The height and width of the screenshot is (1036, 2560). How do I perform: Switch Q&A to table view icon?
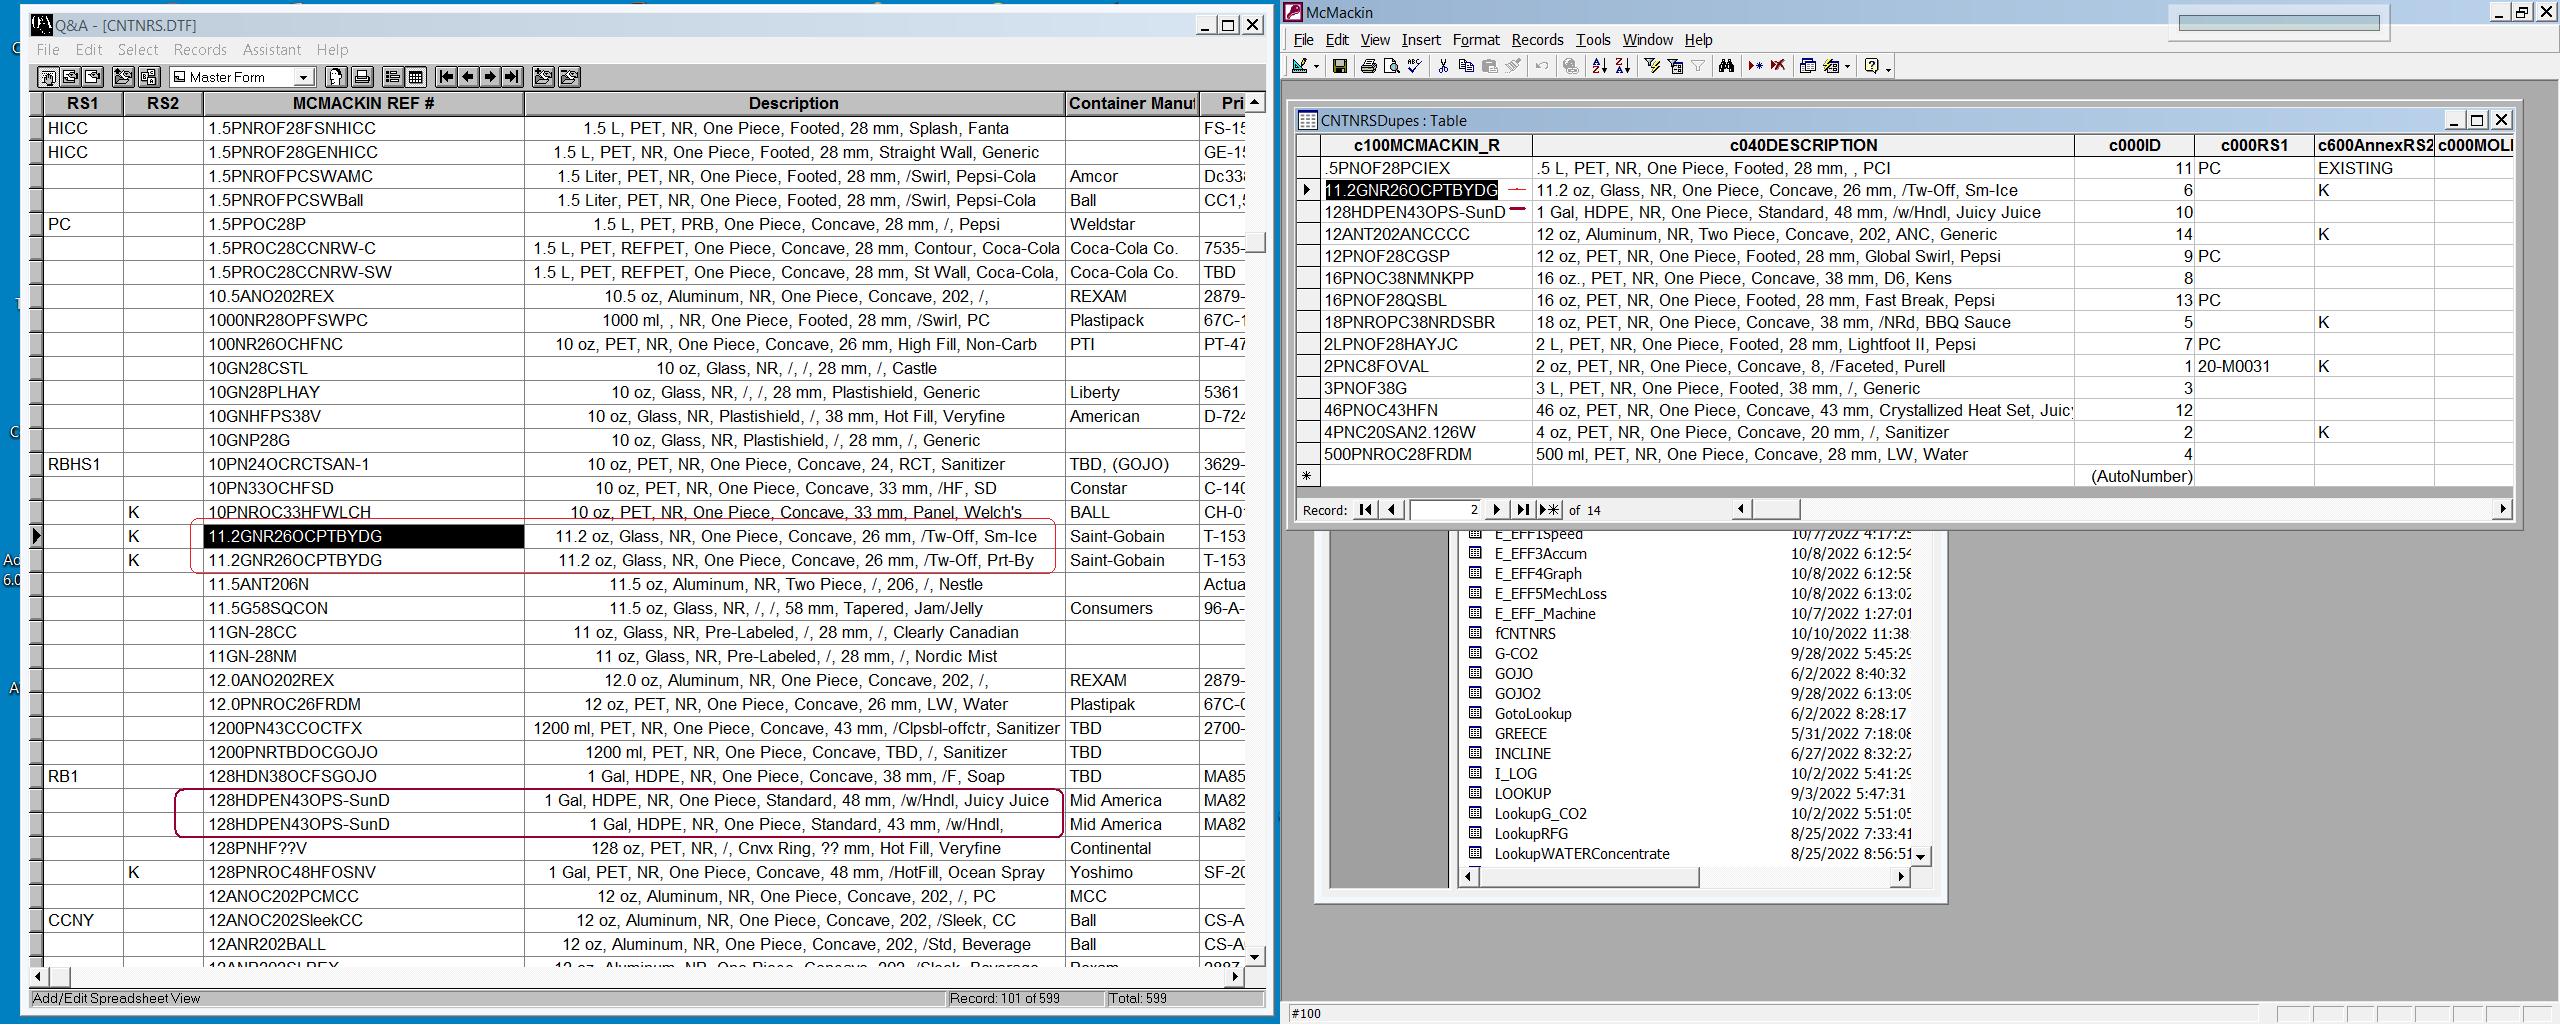pyautogui.click(x=415, y=77)
